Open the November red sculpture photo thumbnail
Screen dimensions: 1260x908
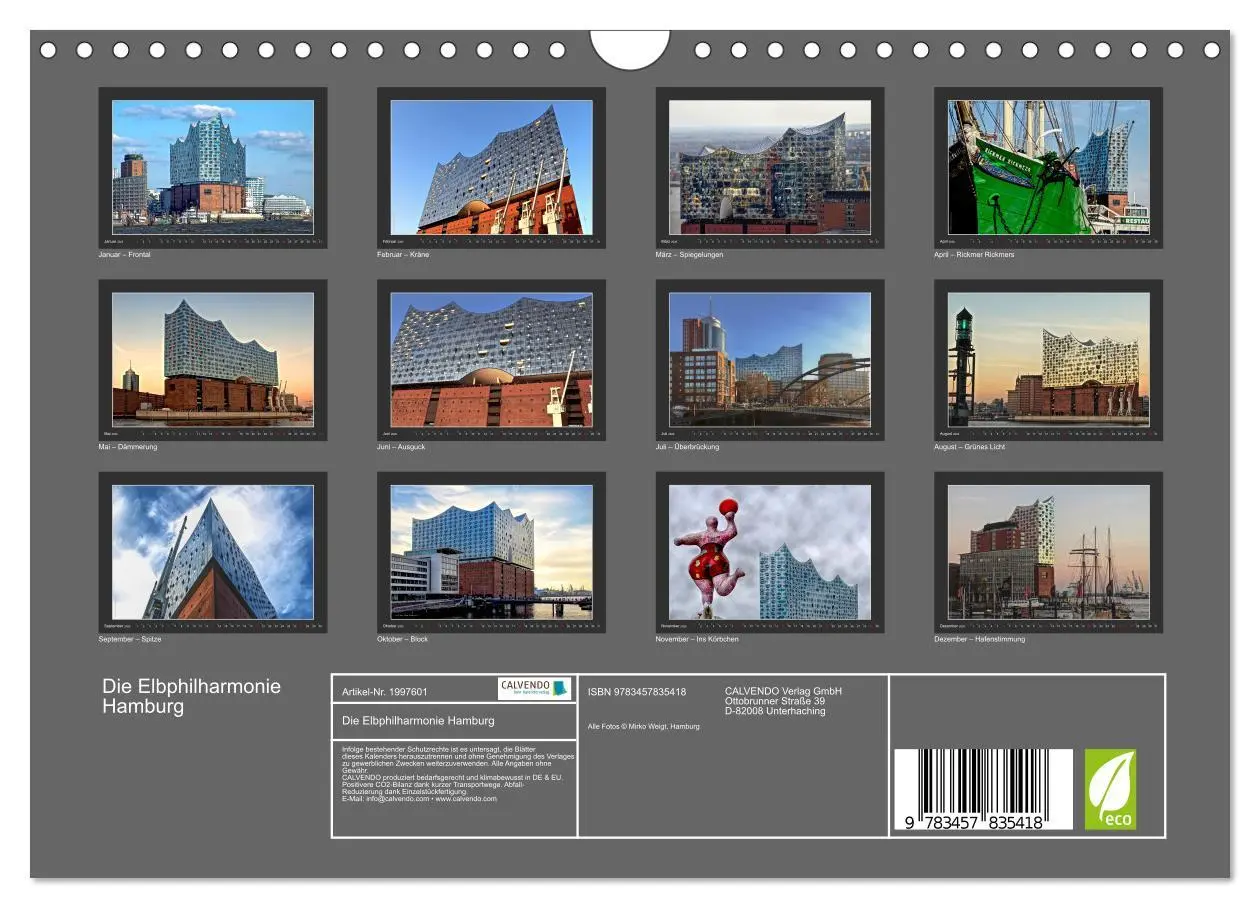770,553
